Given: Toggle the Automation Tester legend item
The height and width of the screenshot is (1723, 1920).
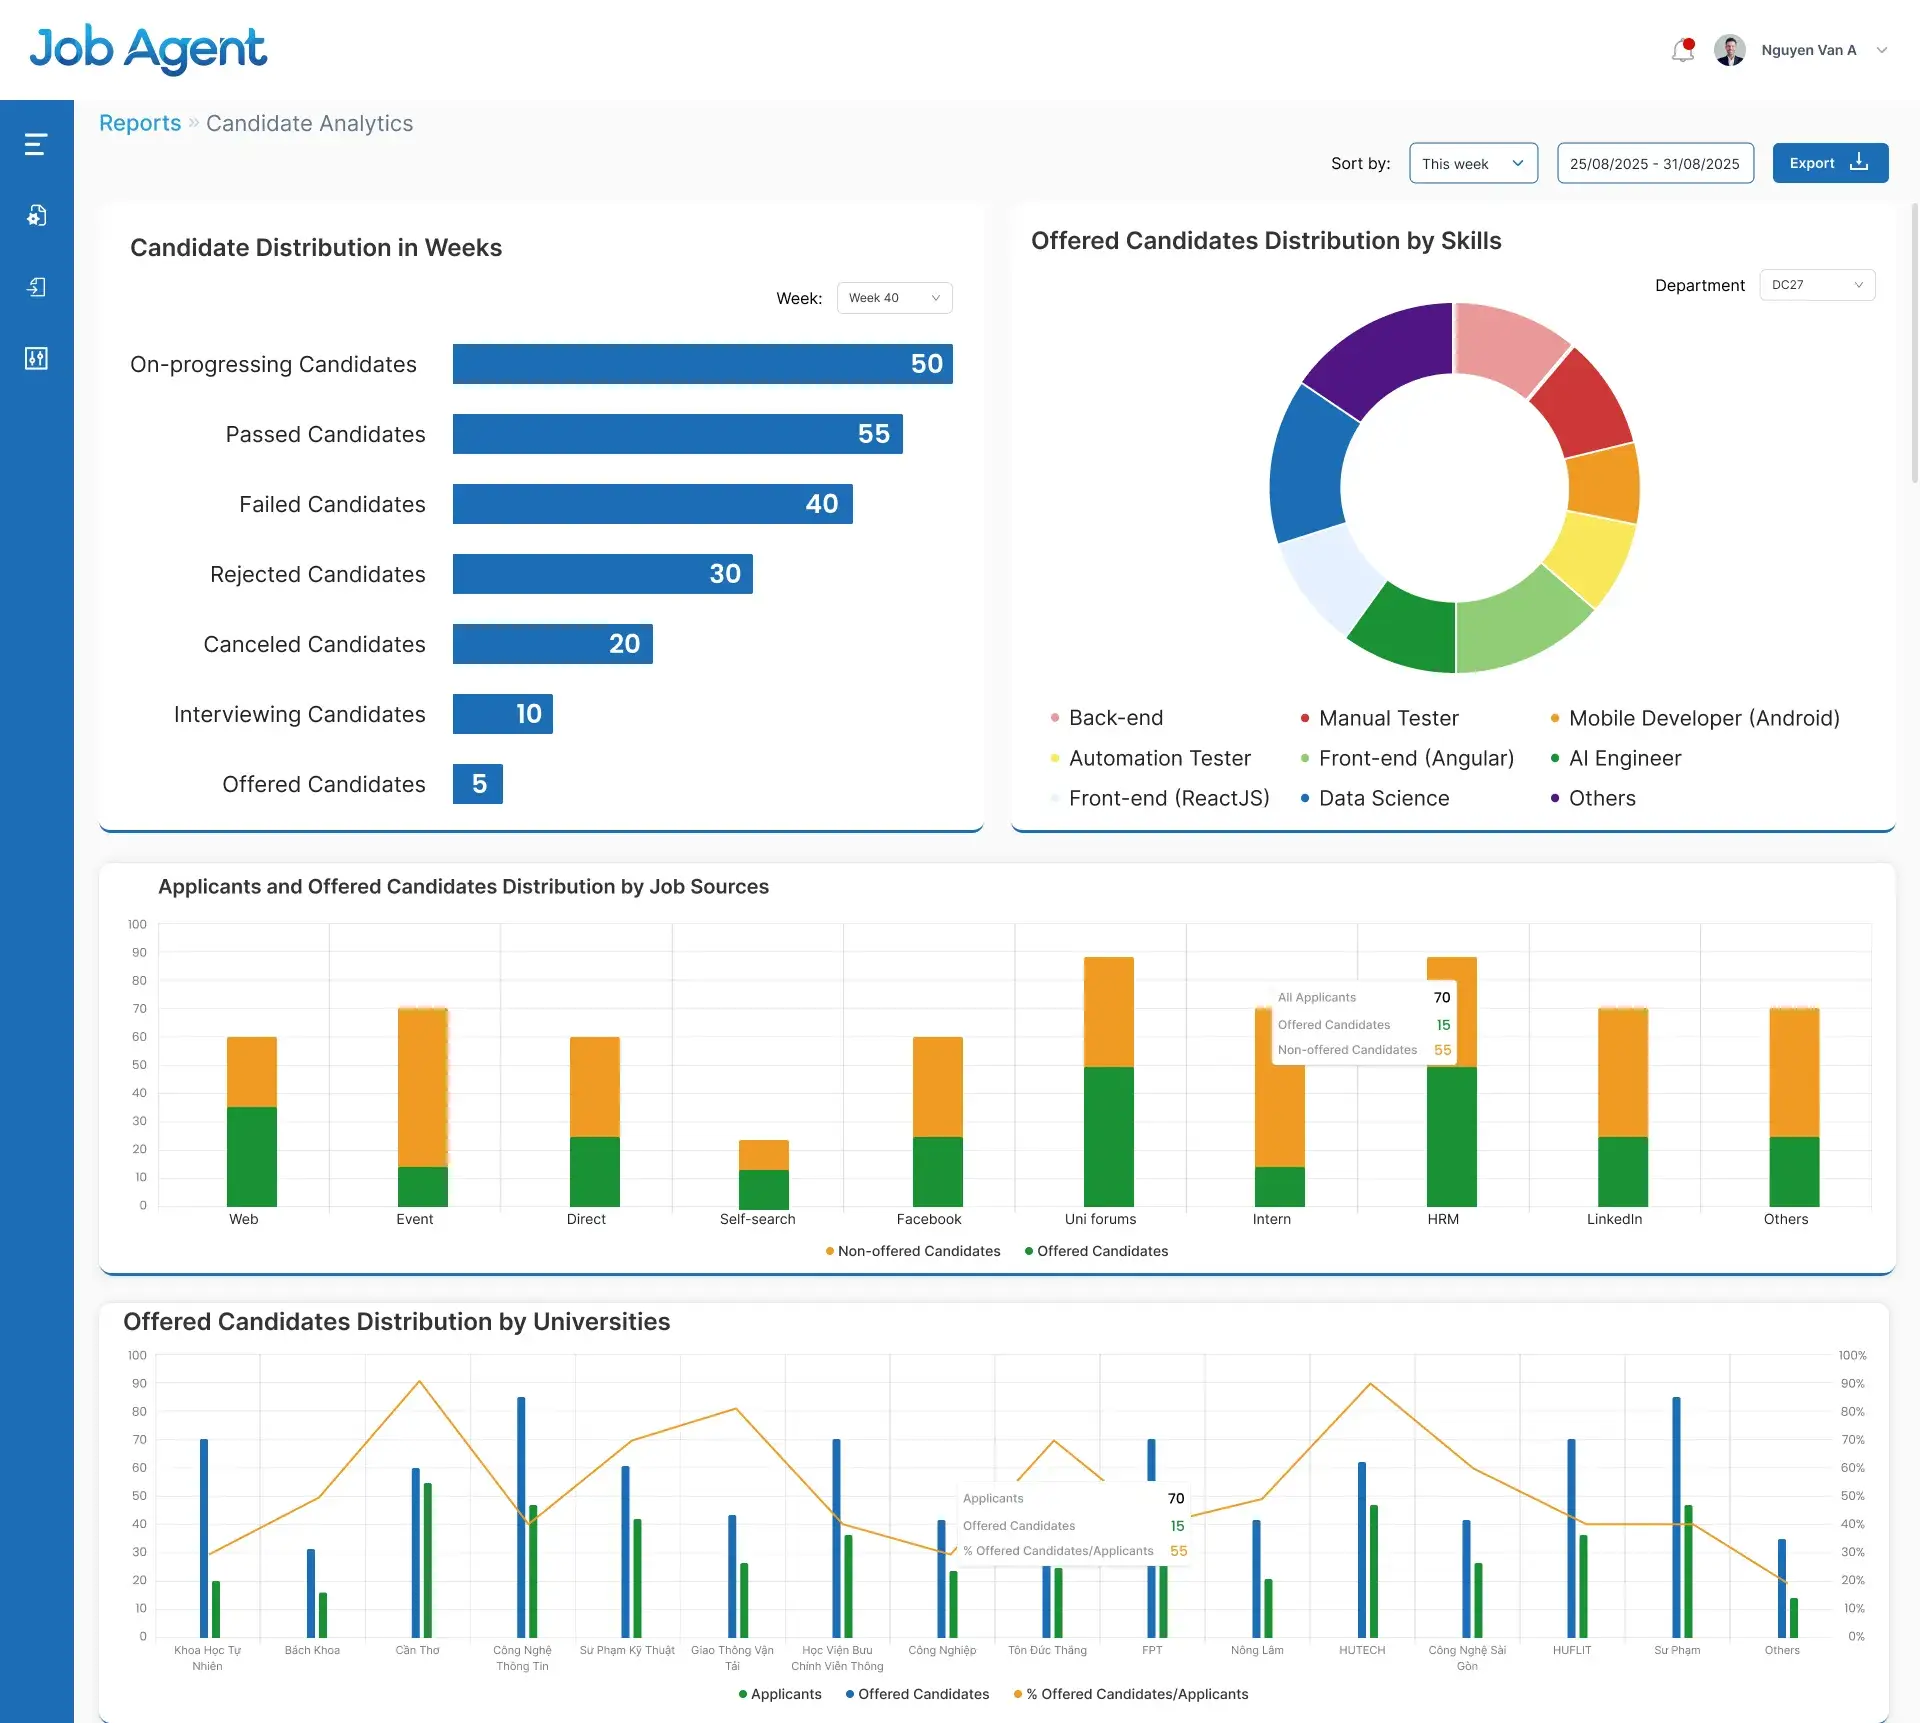Looking at the screenshot, I should pos(1150,758).
